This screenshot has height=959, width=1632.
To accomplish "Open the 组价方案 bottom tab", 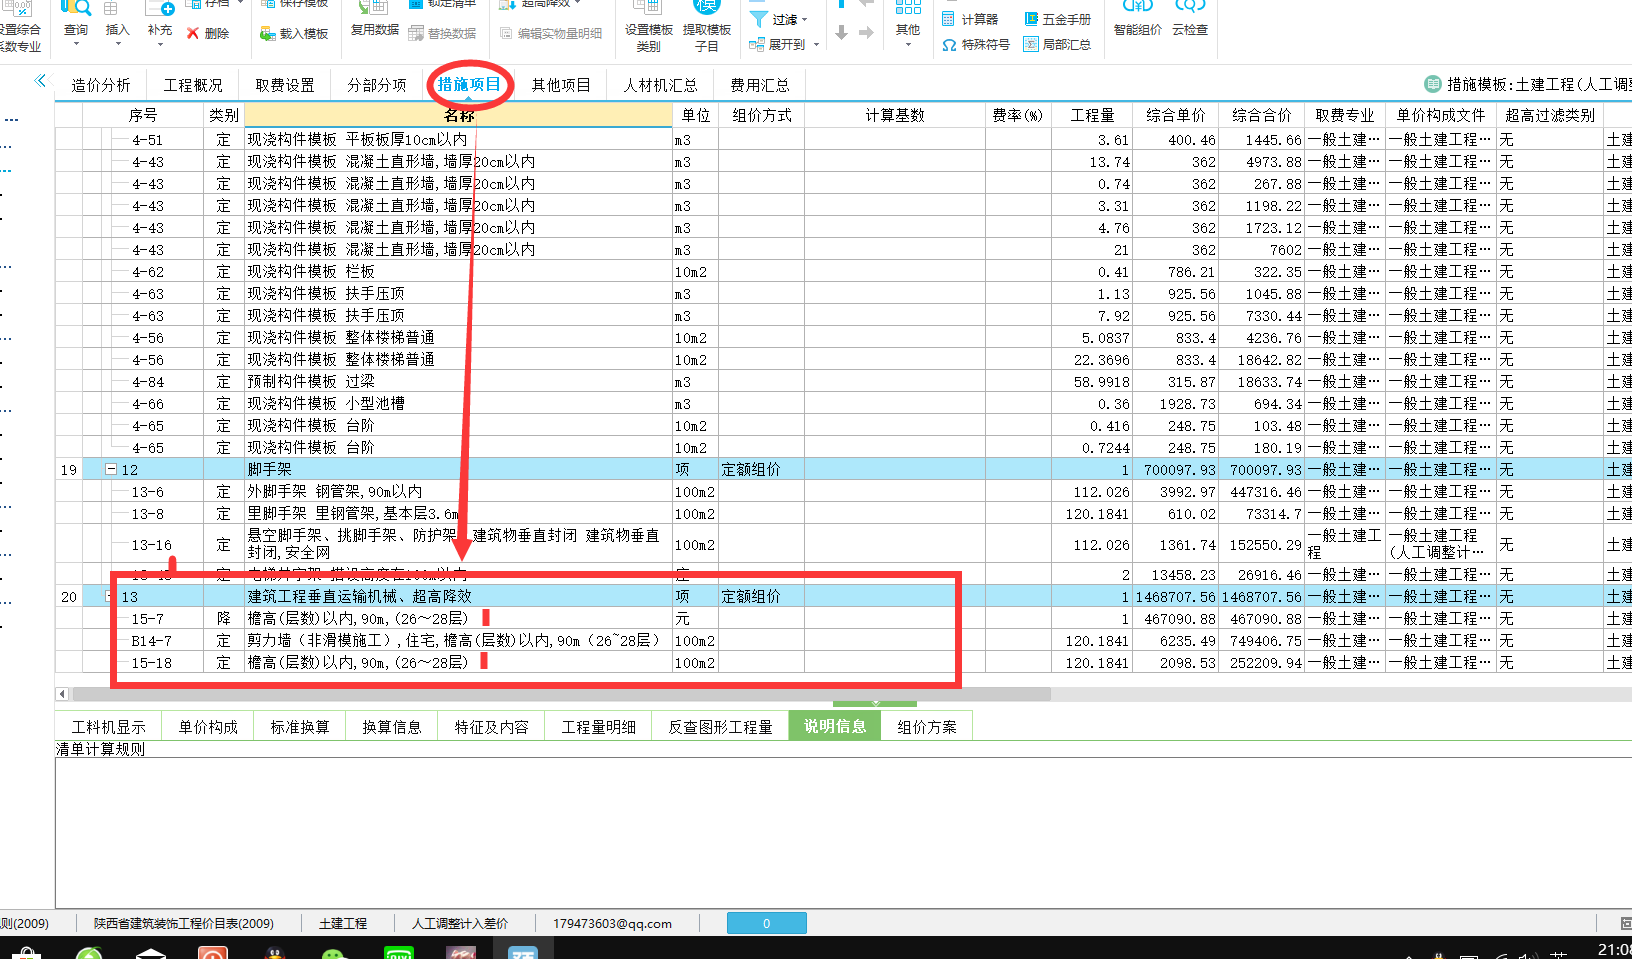I will tap(927, 727).
